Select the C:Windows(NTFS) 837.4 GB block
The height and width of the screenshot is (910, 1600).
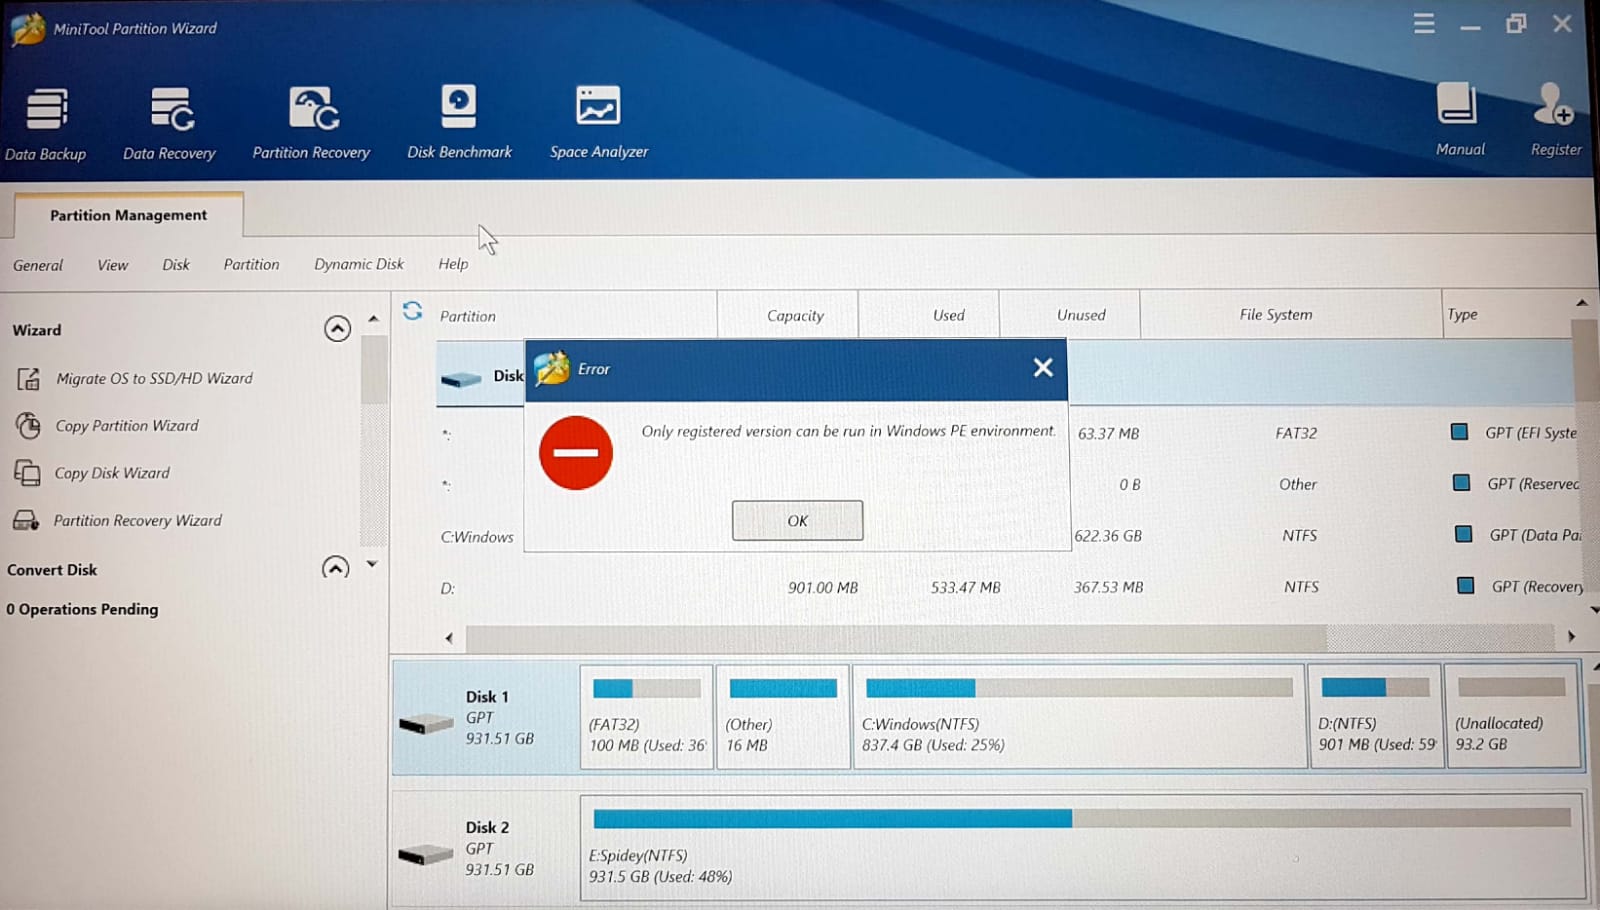click(x=1079, y=717)
